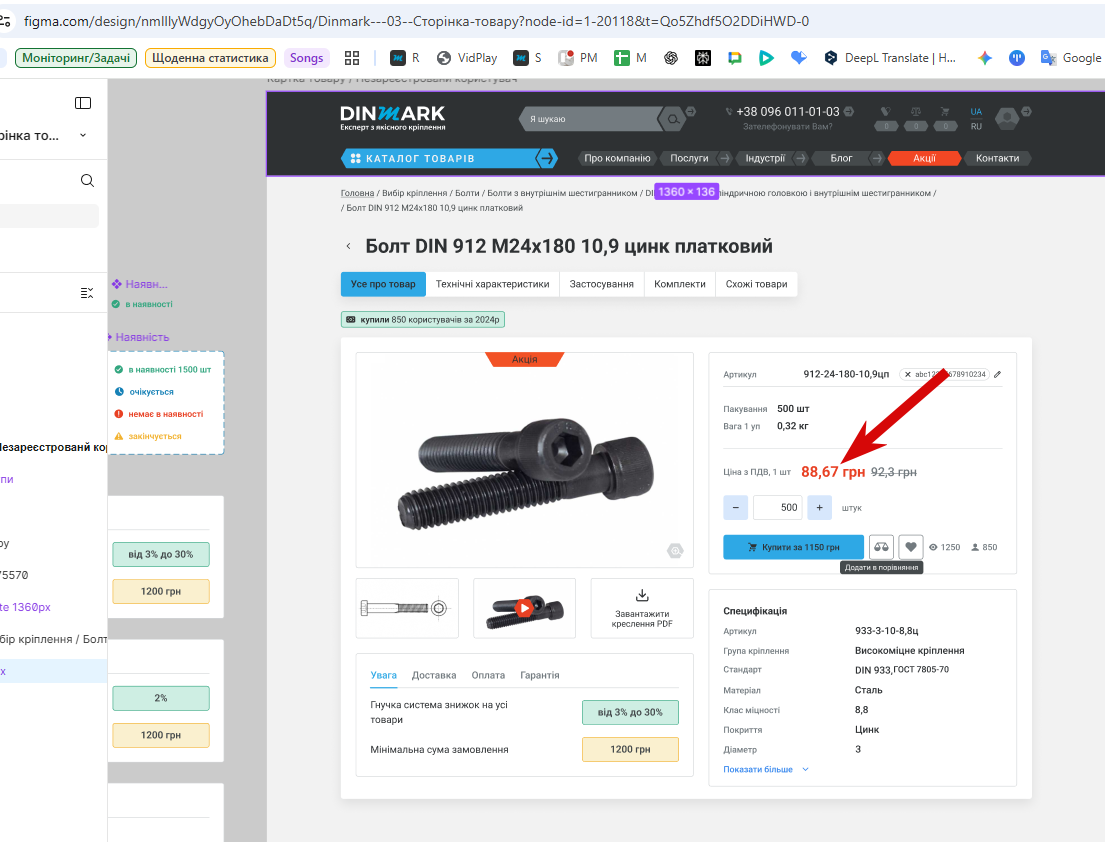
Task: Open the Моніторинг/Задачі bookmark
Action: coord(75,58)
